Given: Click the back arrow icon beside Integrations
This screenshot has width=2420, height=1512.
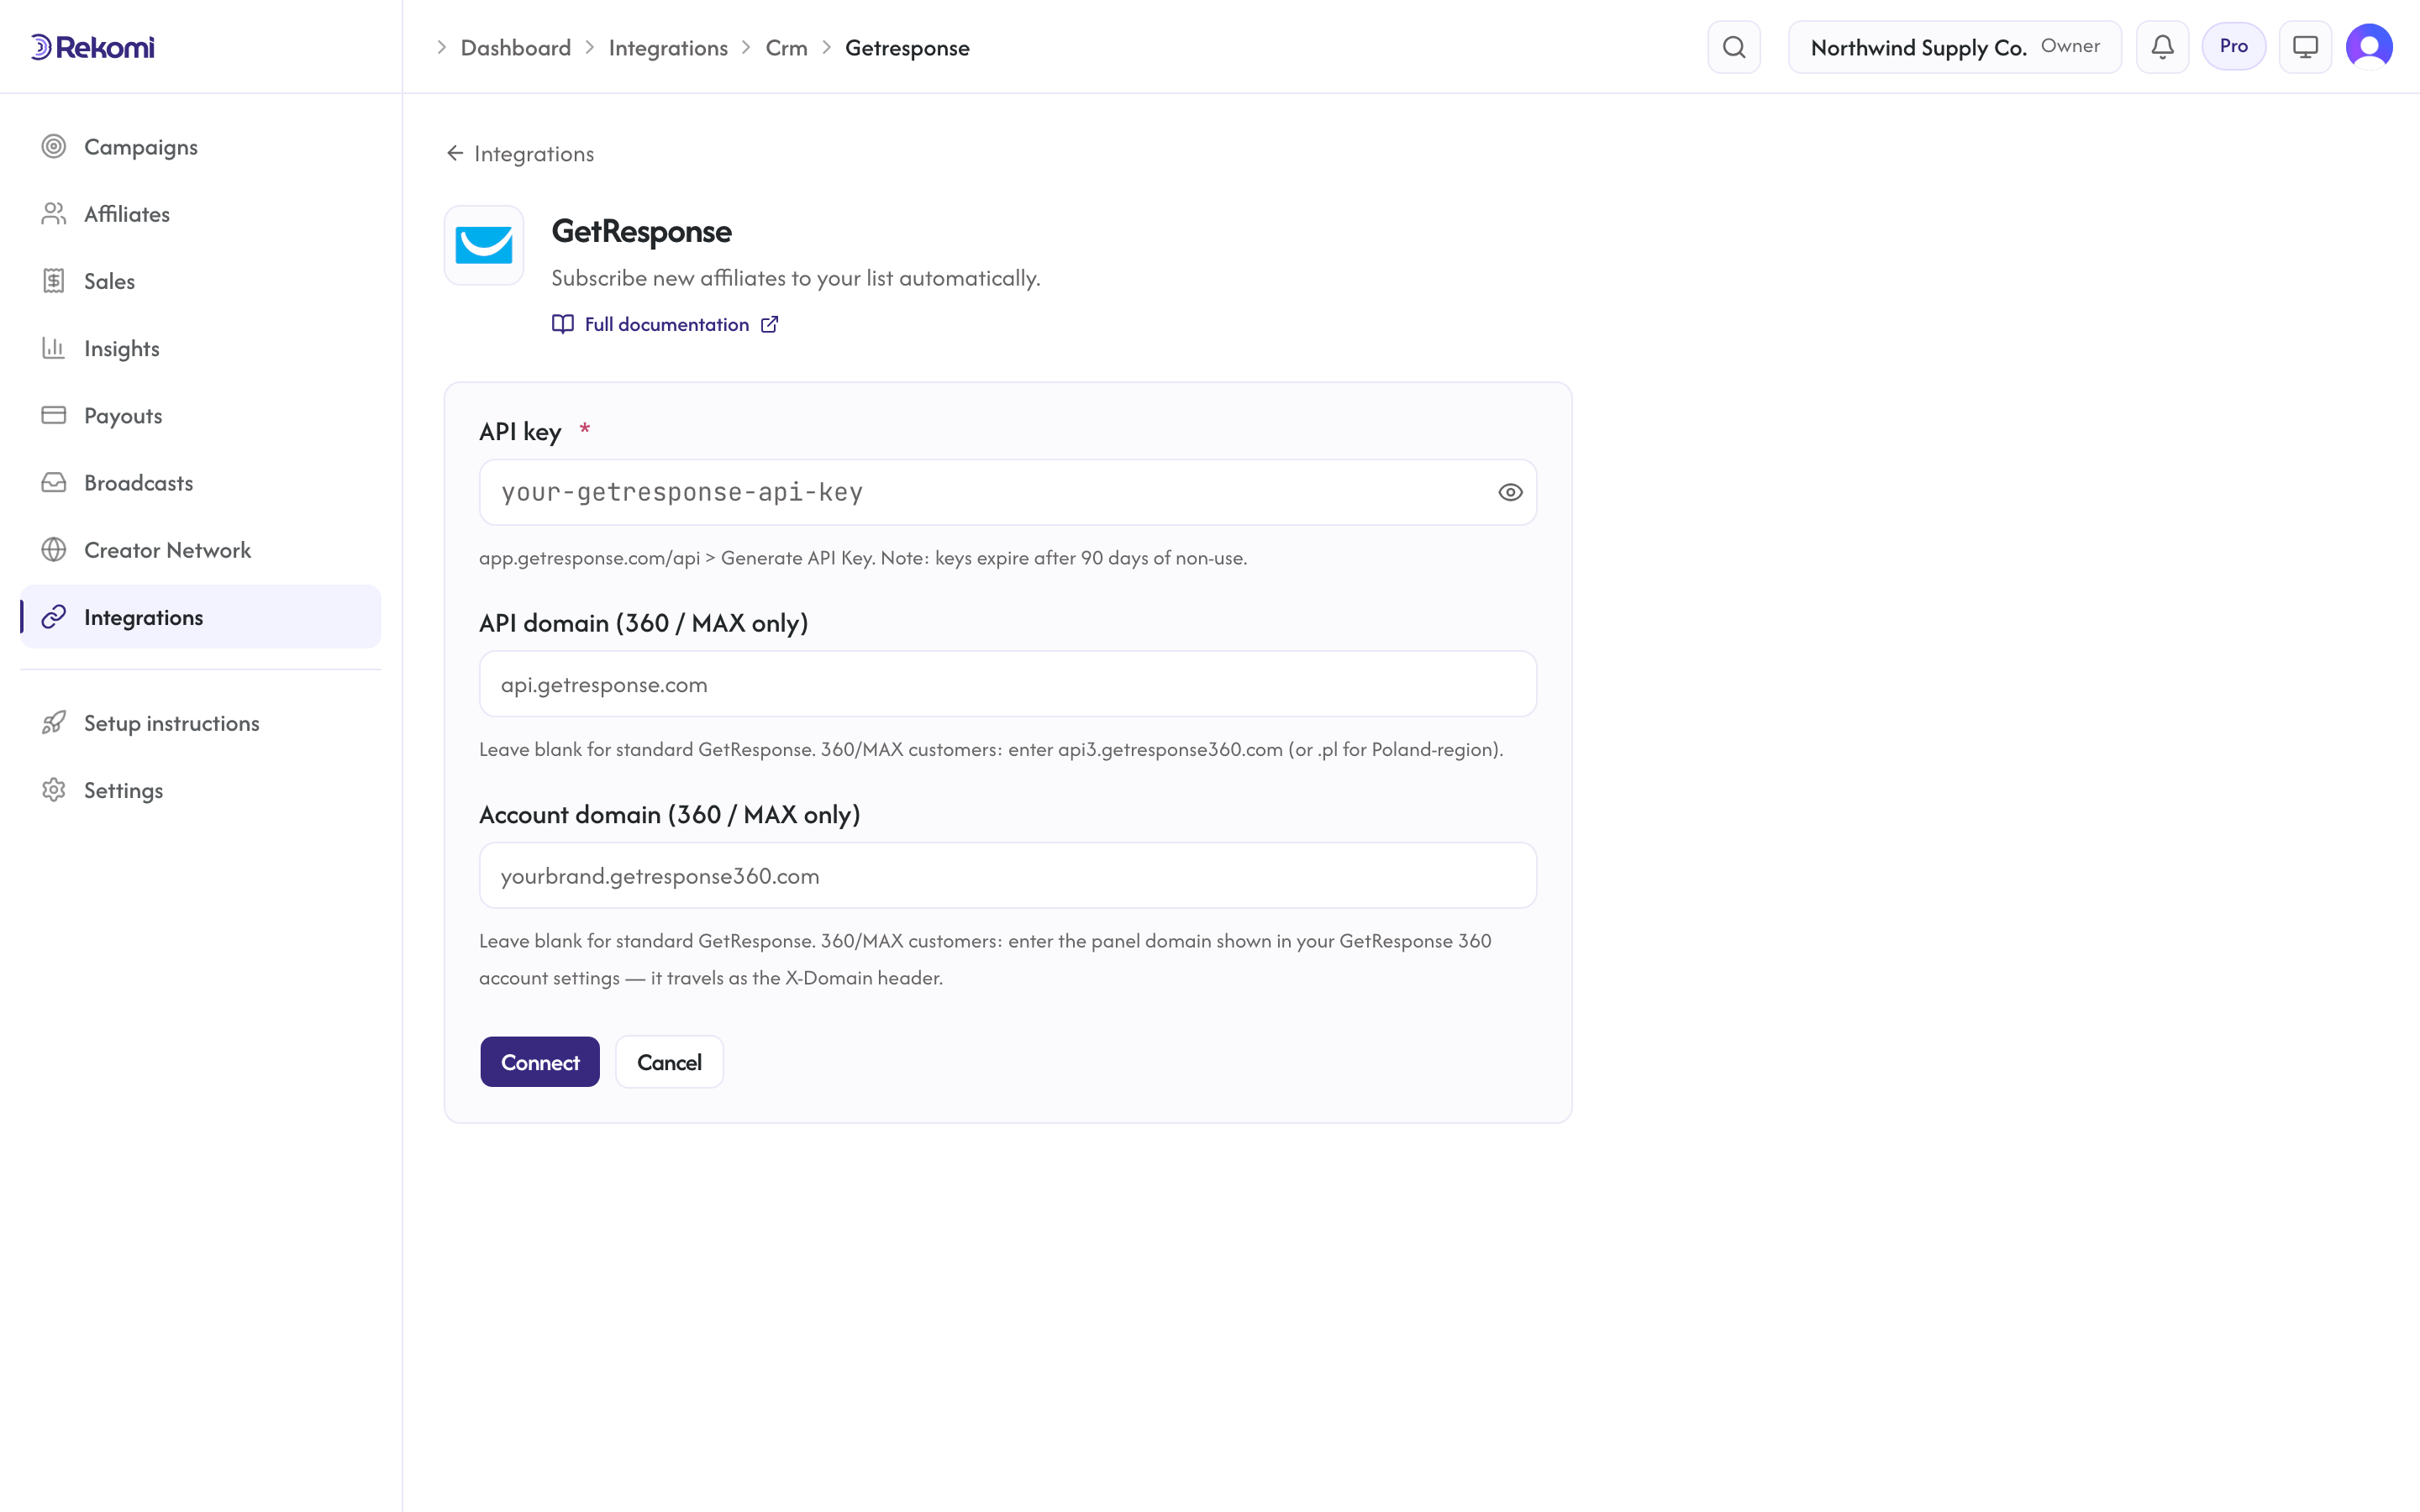Looking at the screenshot, I should tap(455, 153).
